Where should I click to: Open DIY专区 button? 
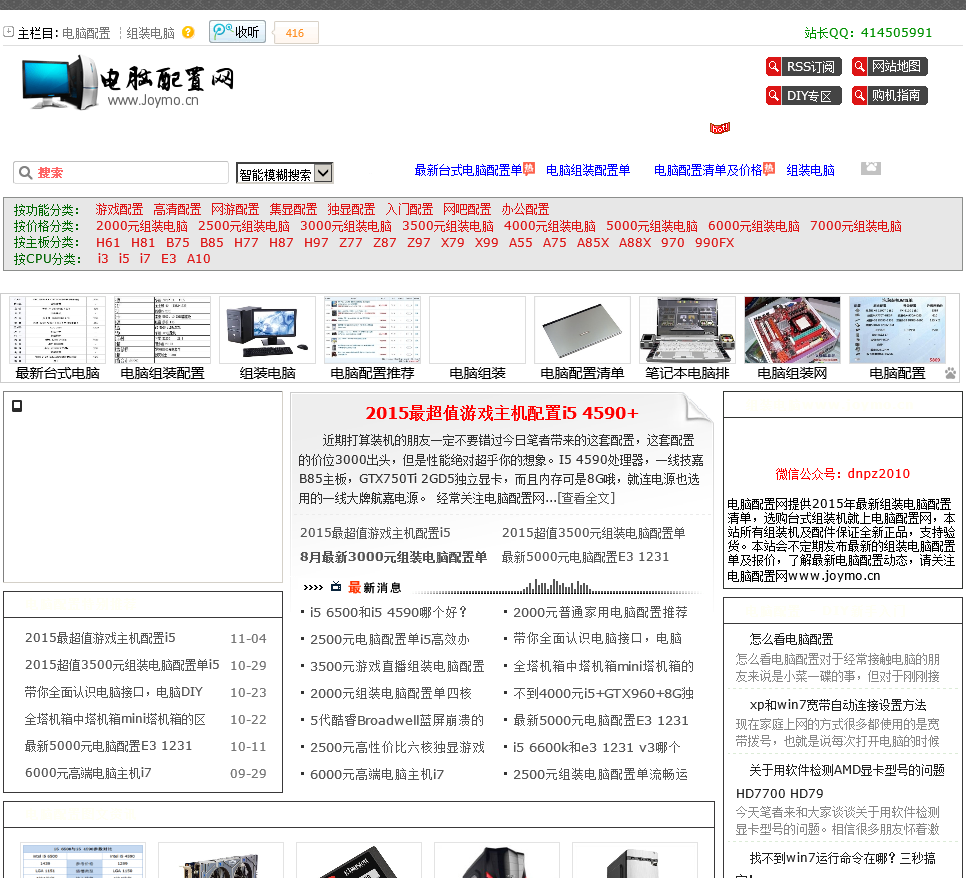803,96
